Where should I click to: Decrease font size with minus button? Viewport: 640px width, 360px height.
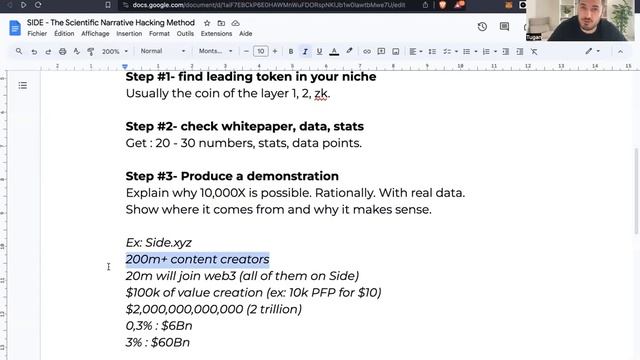click(x=246, y=51)
